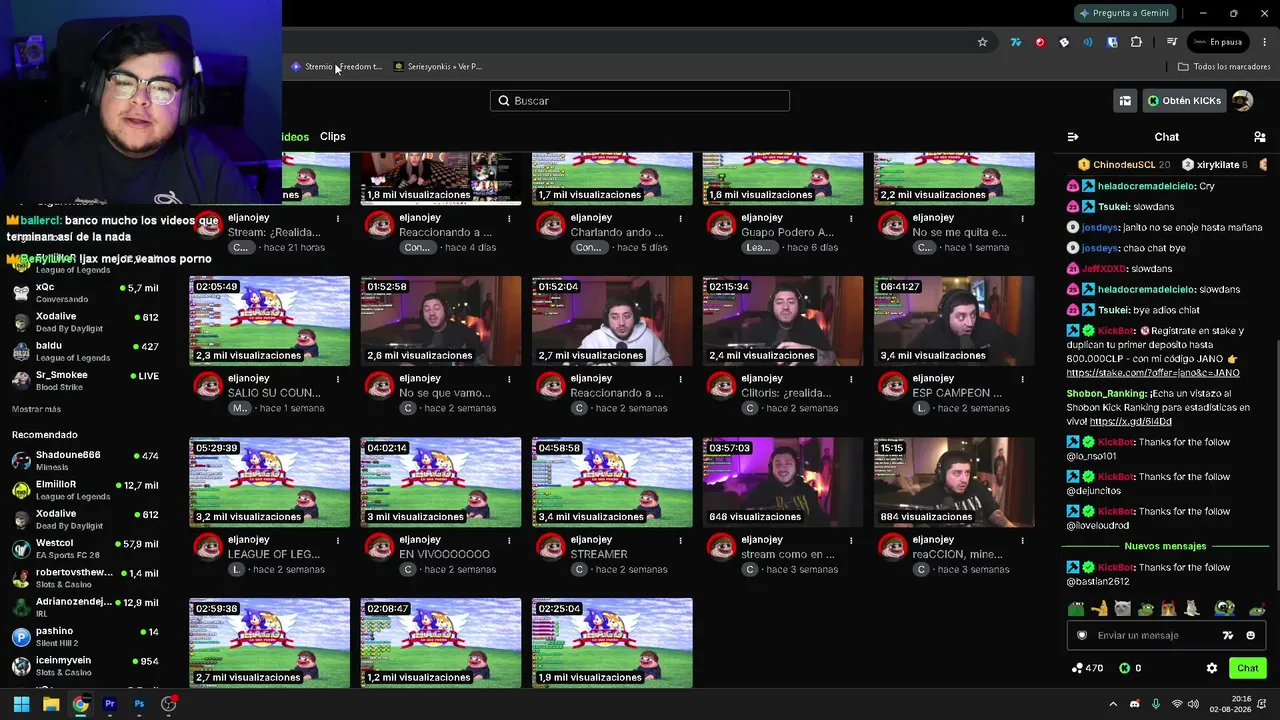Open the 7TV browser extension
The image size is (1280, 720).
coord(1016,42)
